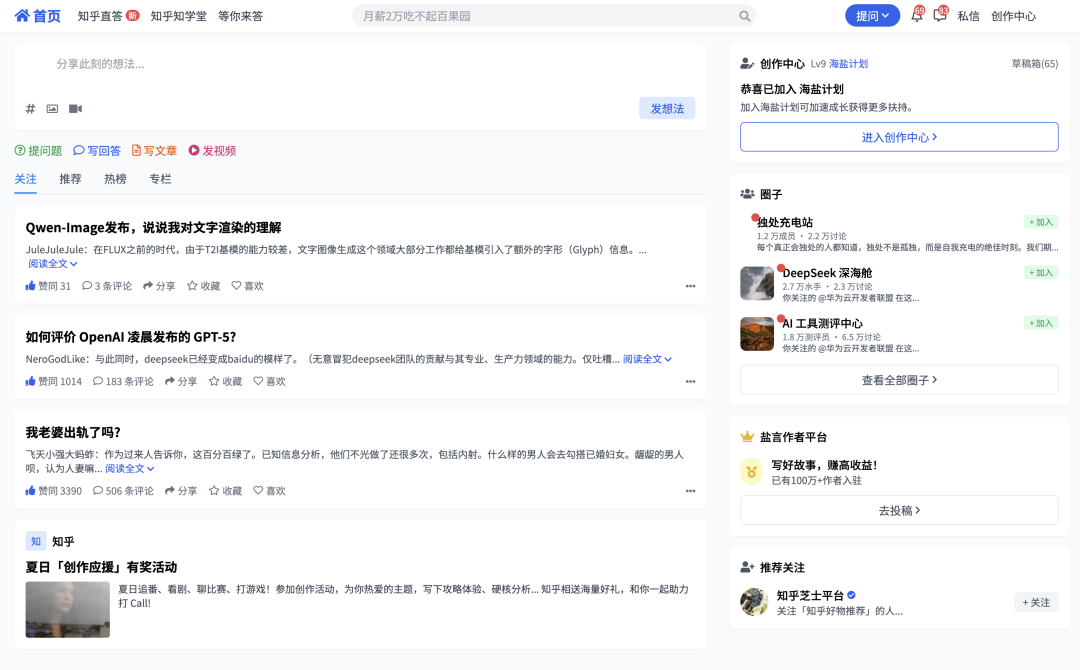Switch to the 热榜 tab
The height and width of the screenshot is (670, 1080).
(x=114, y=179)
